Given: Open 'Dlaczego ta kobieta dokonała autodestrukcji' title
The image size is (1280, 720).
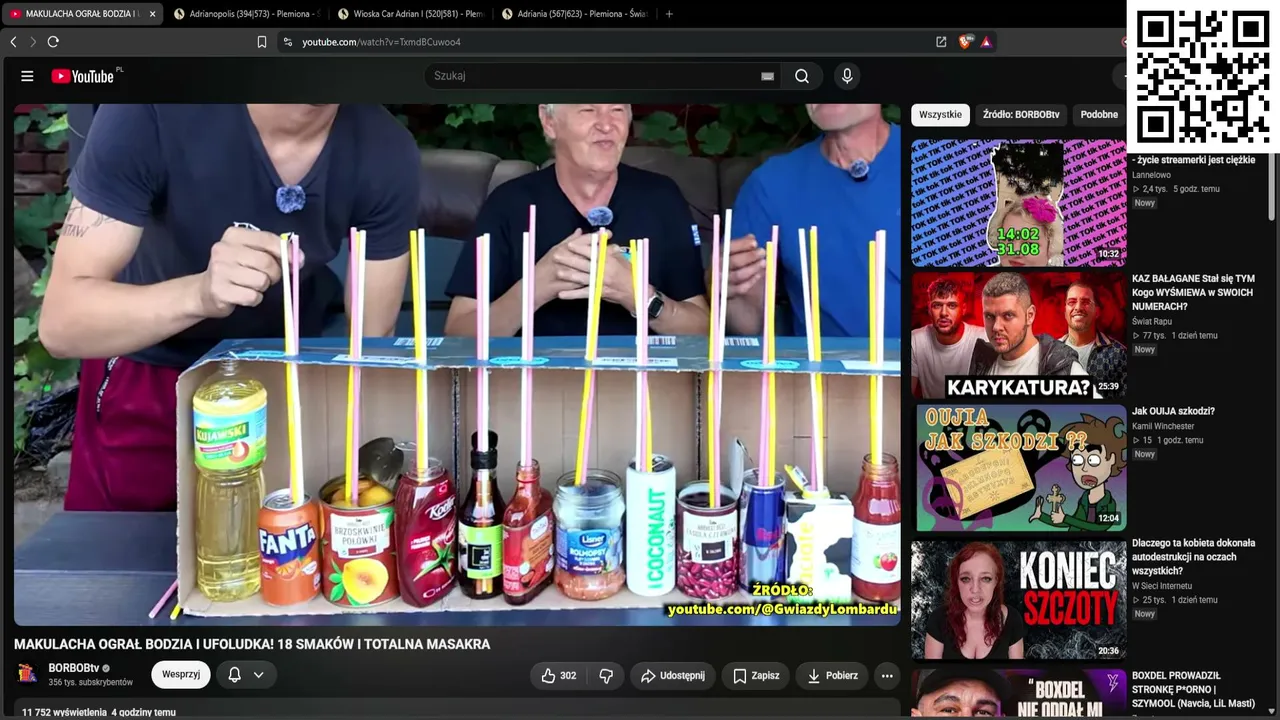Looking at the screenshot, I should point(1194,557).
